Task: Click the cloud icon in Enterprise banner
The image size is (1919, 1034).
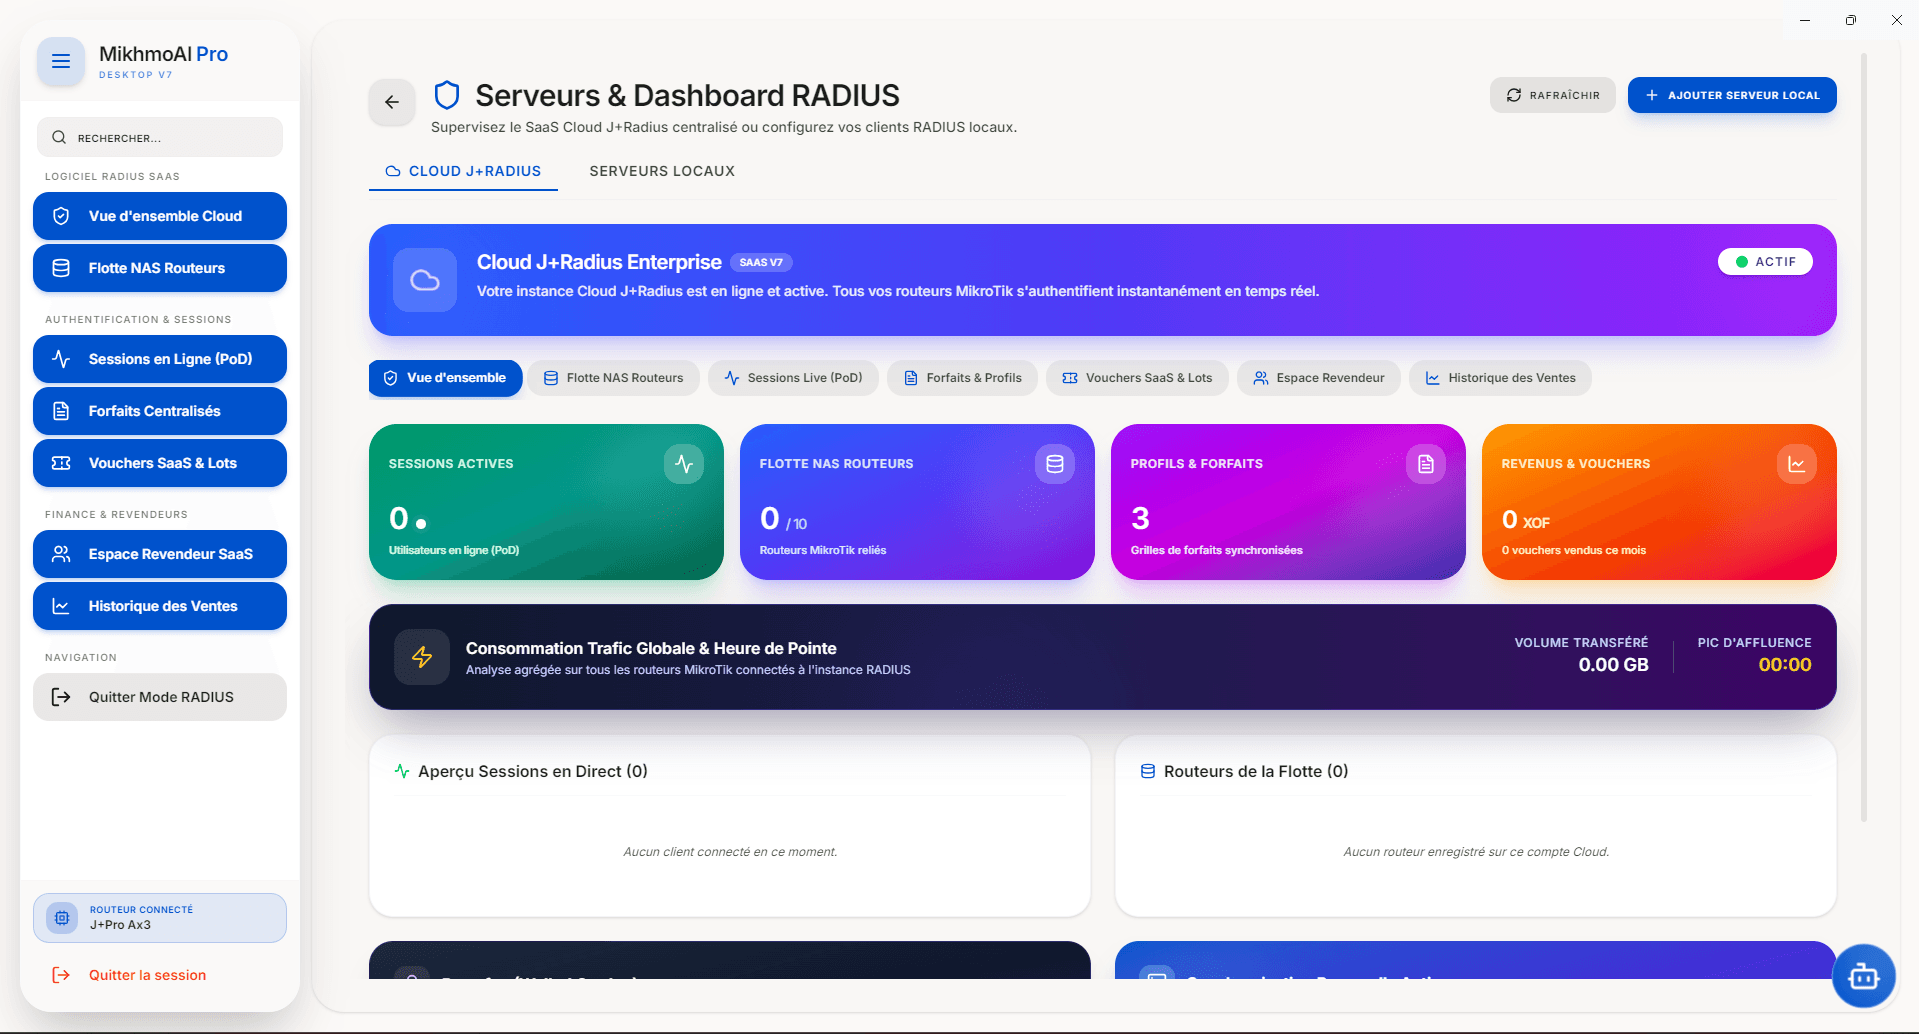Action: pyautogui.click(x=425, y=280)
